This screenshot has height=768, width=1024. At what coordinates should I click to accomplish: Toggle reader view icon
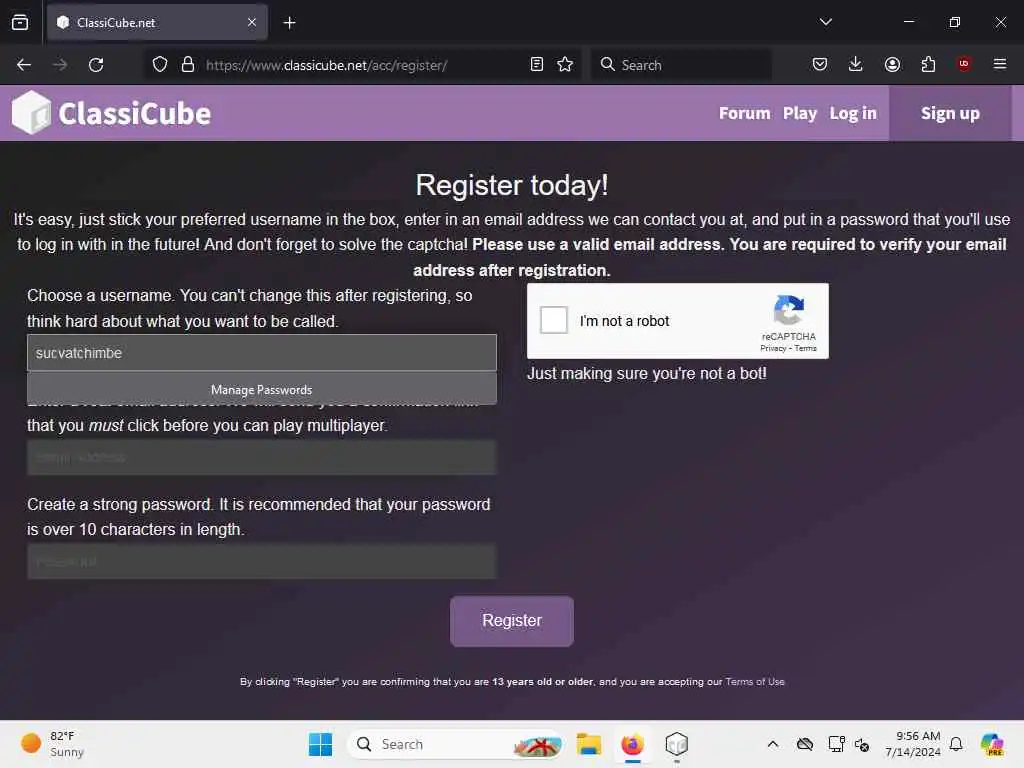tap(537, 64)
